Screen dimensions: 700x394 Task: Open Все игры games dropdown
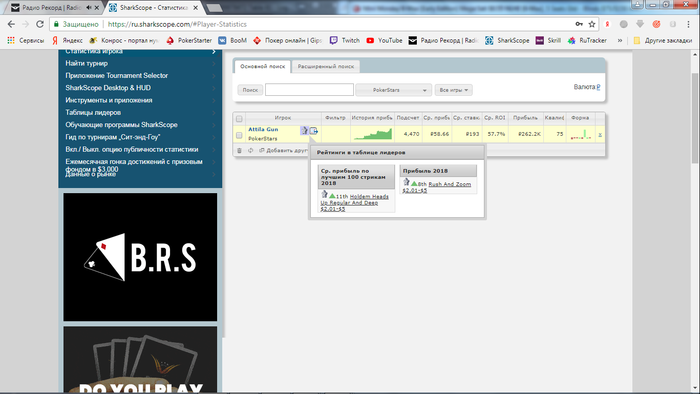[x=454, y=90]
